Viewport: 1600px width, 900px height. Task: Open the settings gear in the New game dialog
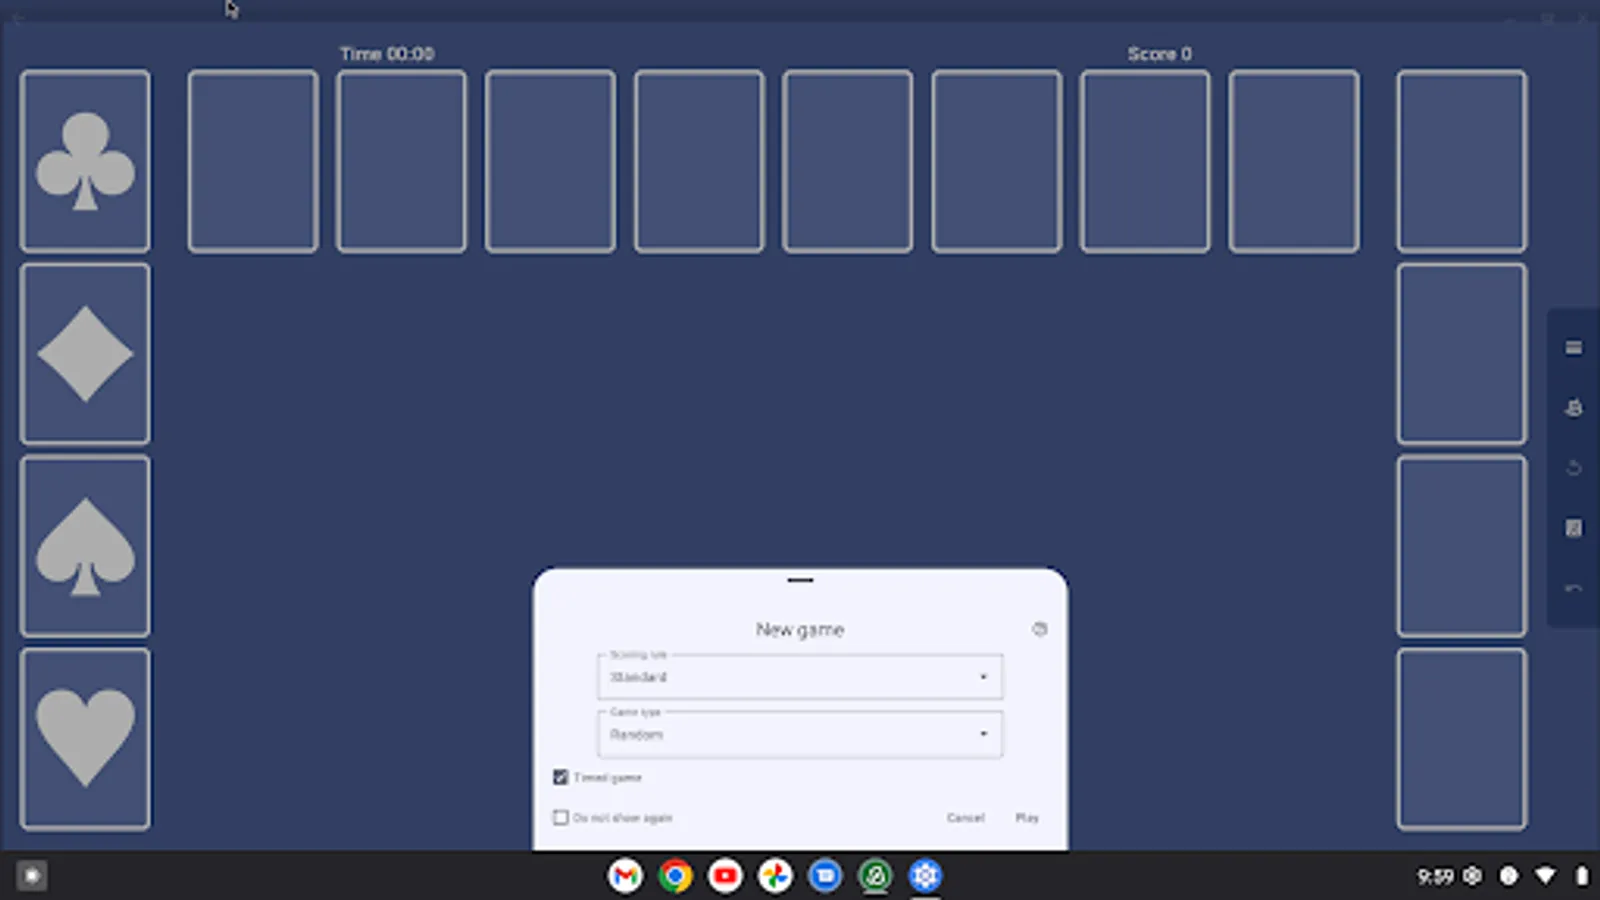(x=1040, y=630)
